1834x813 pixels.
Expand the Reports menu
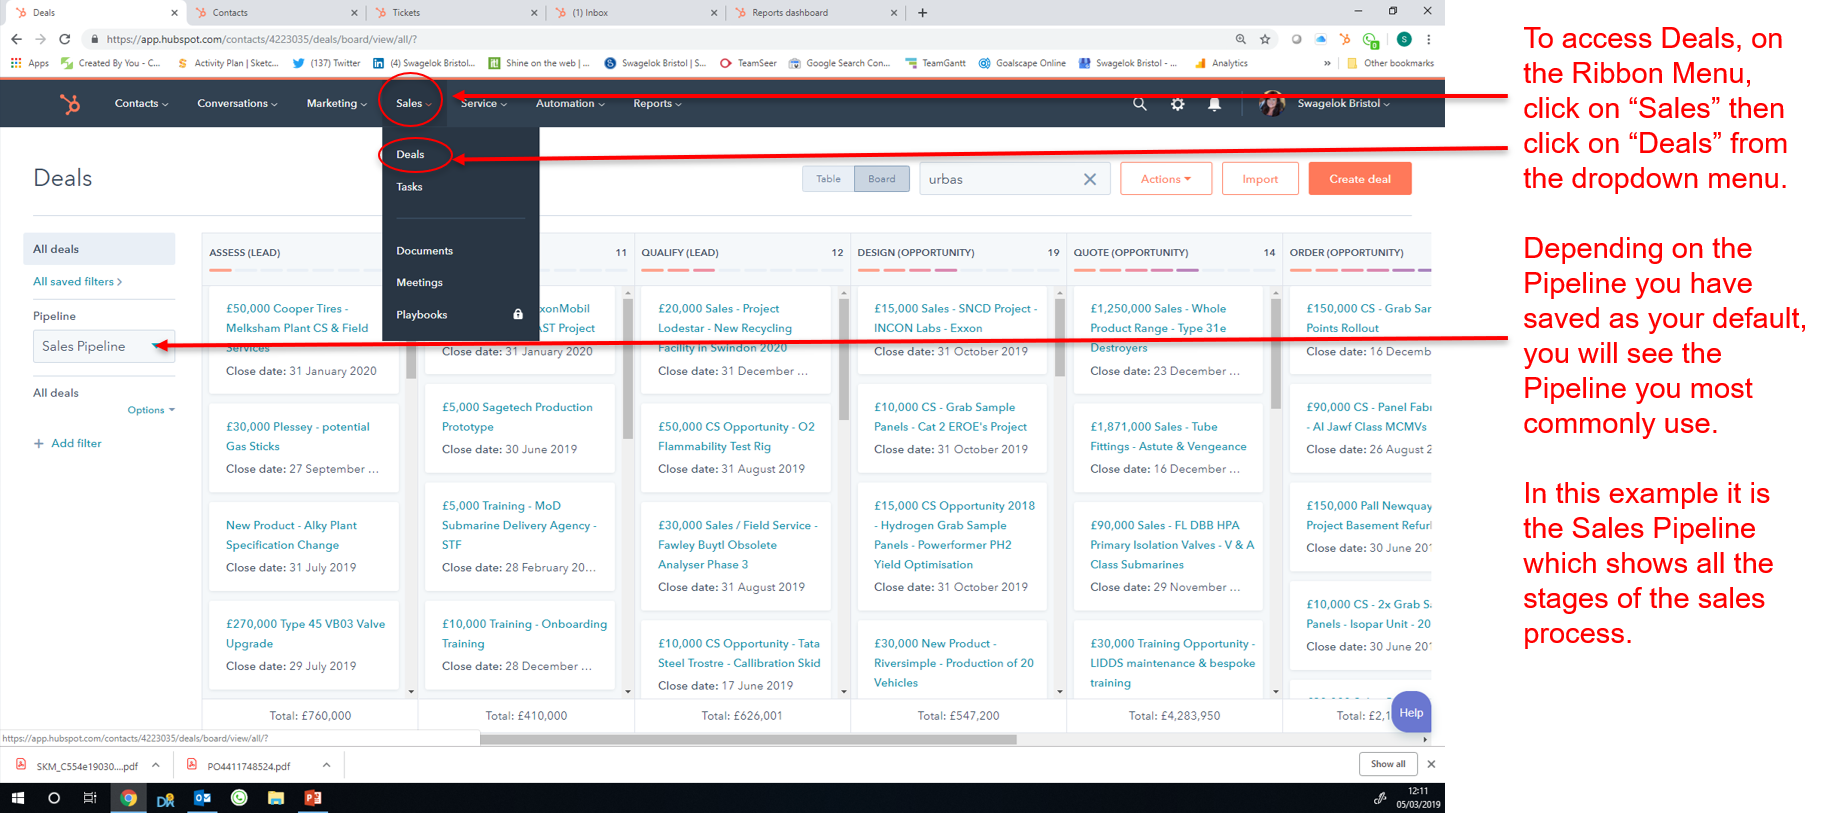pos(657,104)
